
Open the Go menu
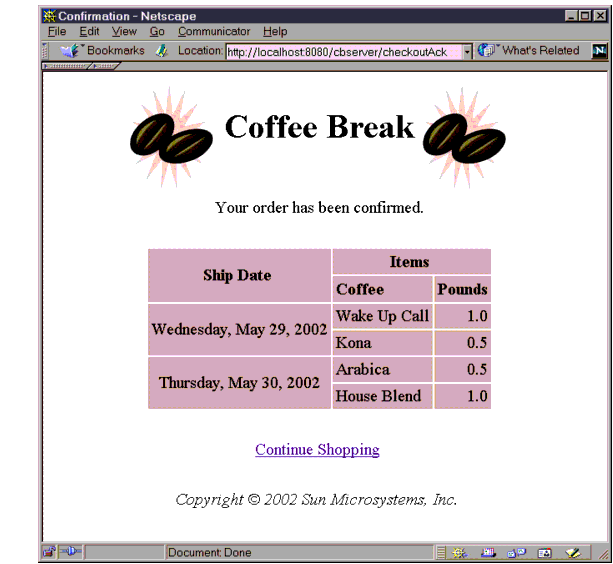point(157,31)
